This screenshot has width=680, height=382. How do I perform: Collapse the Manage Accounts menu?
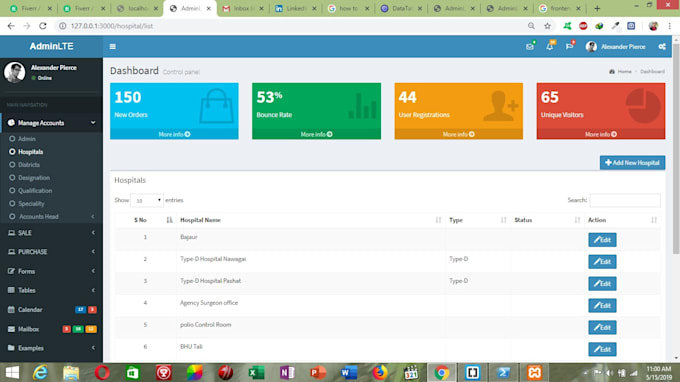click(x=51, y=123)
